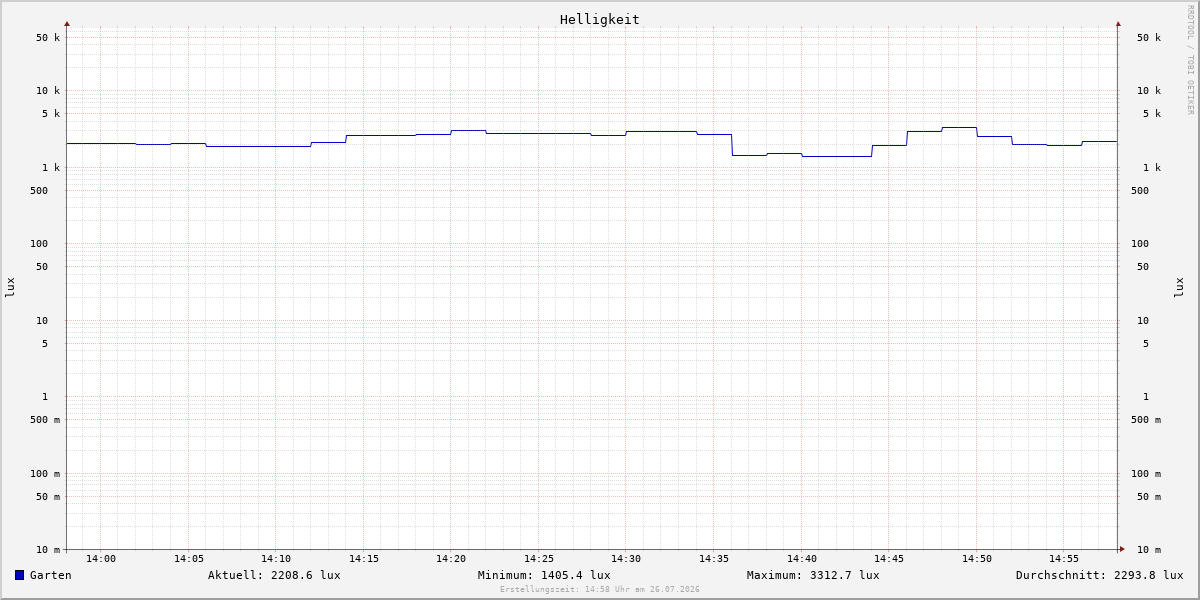Click the Erstellungszeit timestamp footer text
The width and height of the screenshot is (1200, 600).
coord(600,590)
